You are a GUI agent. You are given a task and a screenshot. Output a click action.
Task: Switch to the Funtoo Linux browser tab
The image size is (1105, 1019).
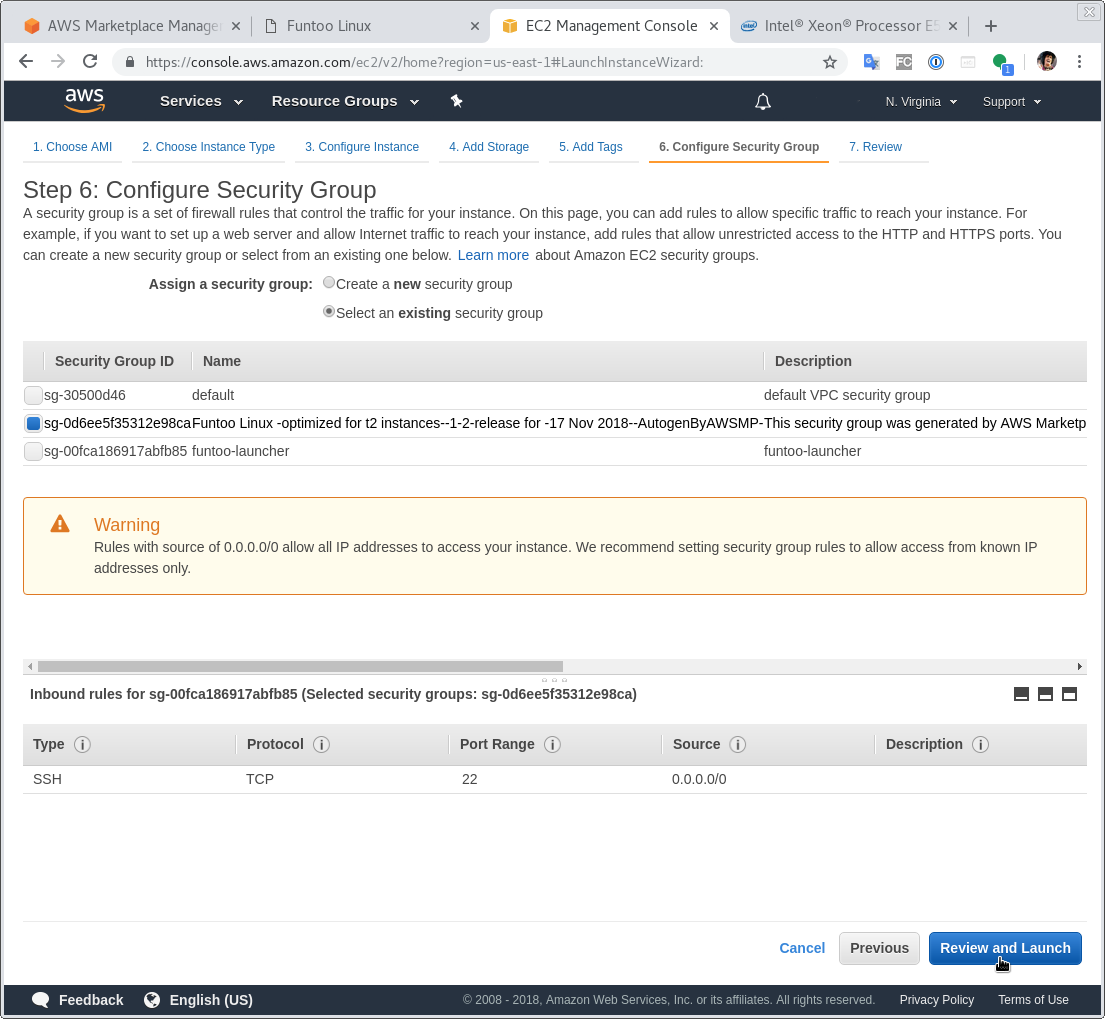pyautogui.click(x=369, y=26)
